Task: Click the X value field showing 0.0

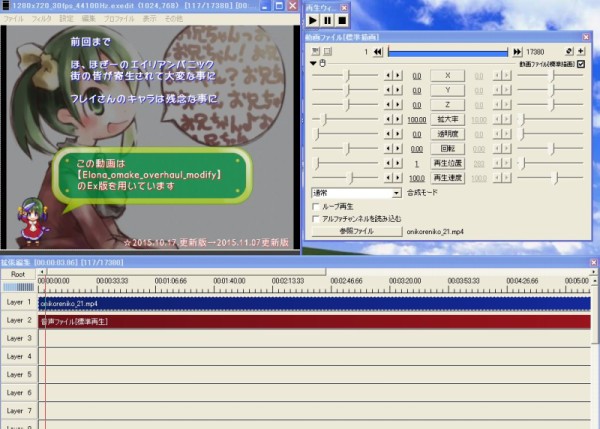Action: click(x=417, y=76)
